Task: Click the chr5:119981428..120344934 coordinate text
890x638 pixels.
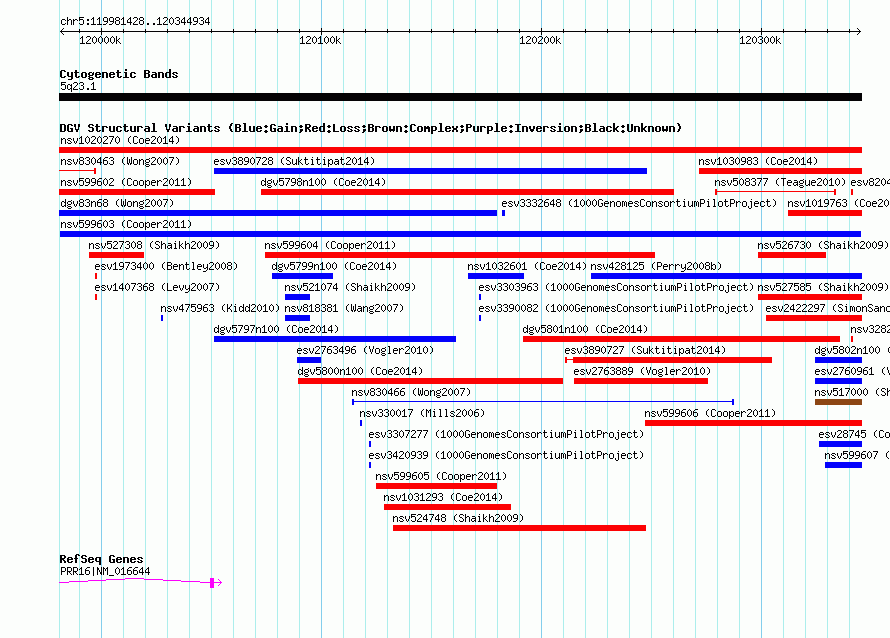Action: 135,22
